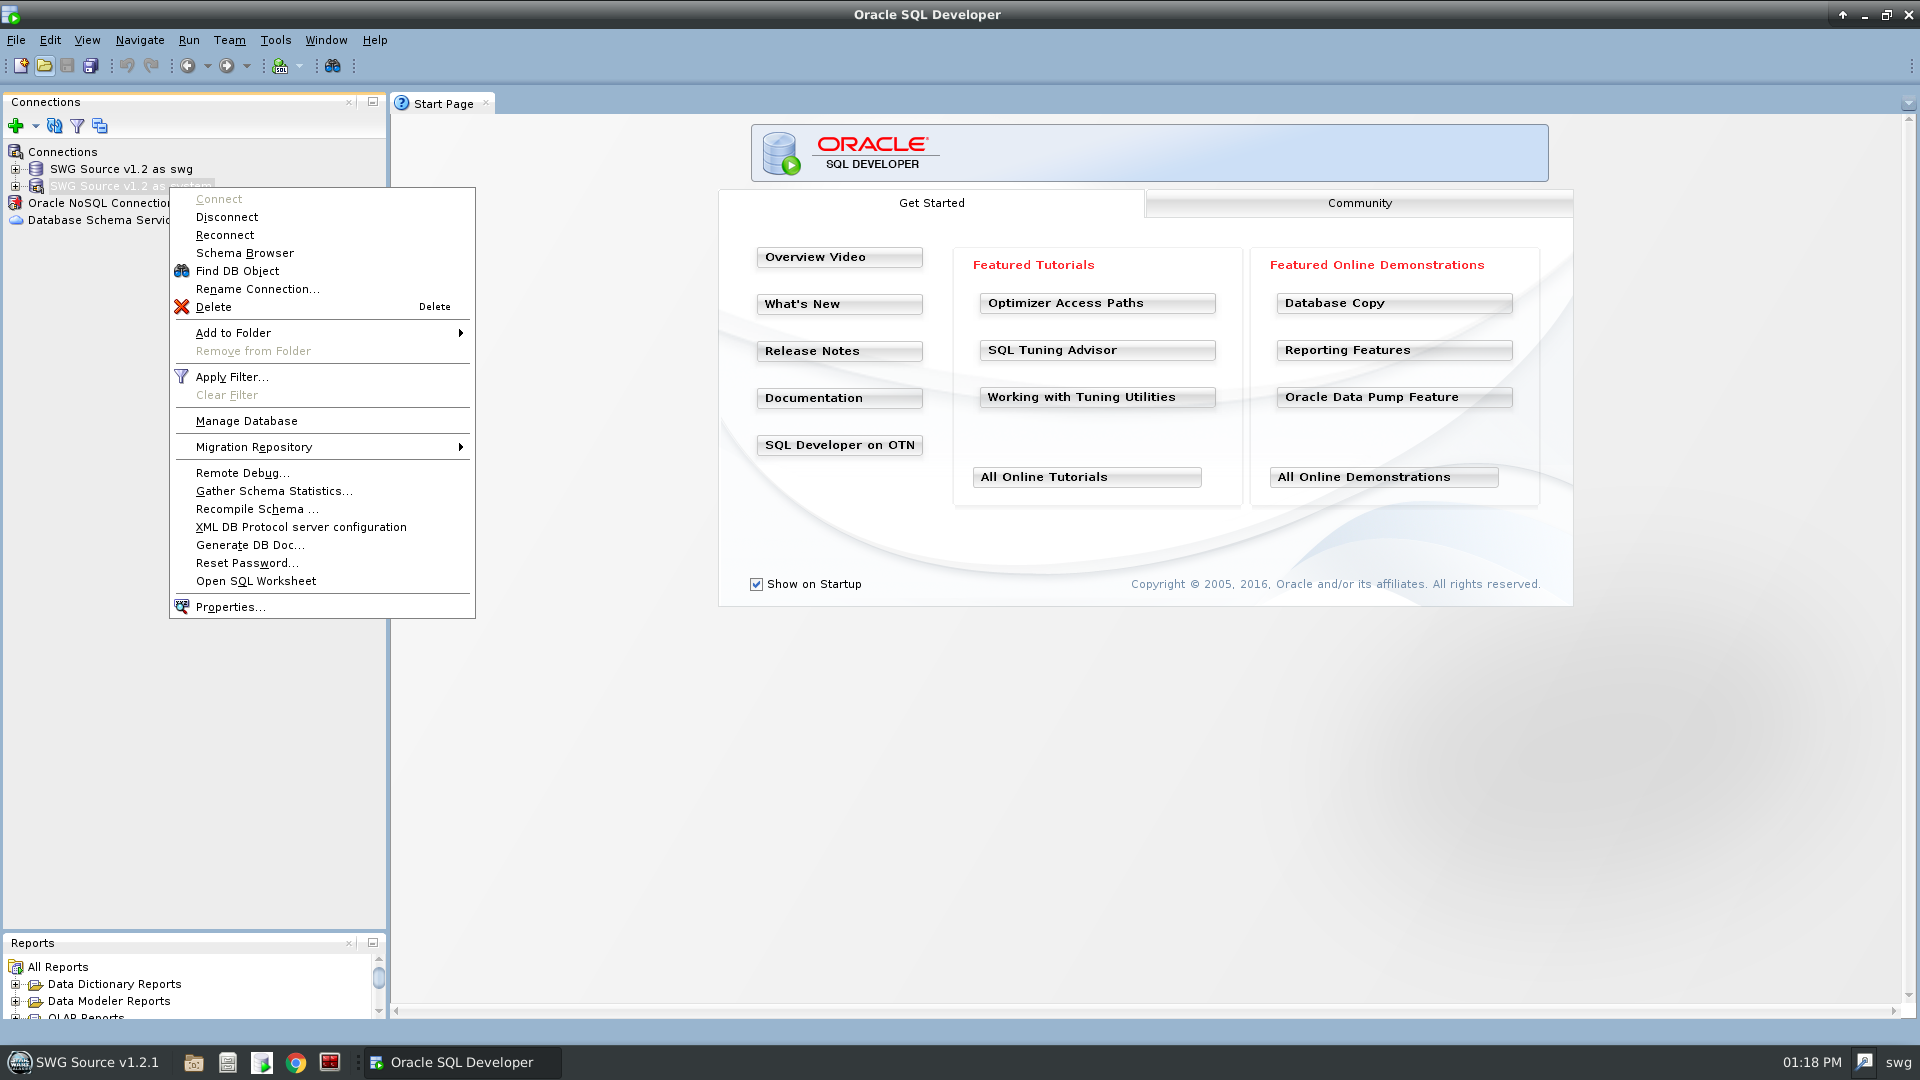1920x1080 pixels.
Task: Toggle the Show on Startup checkbox
Action: point(756,584)
